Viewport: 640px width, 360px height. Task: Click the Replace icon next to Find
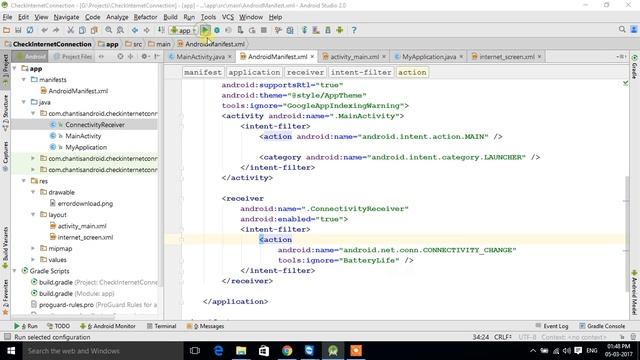(120, 30)
